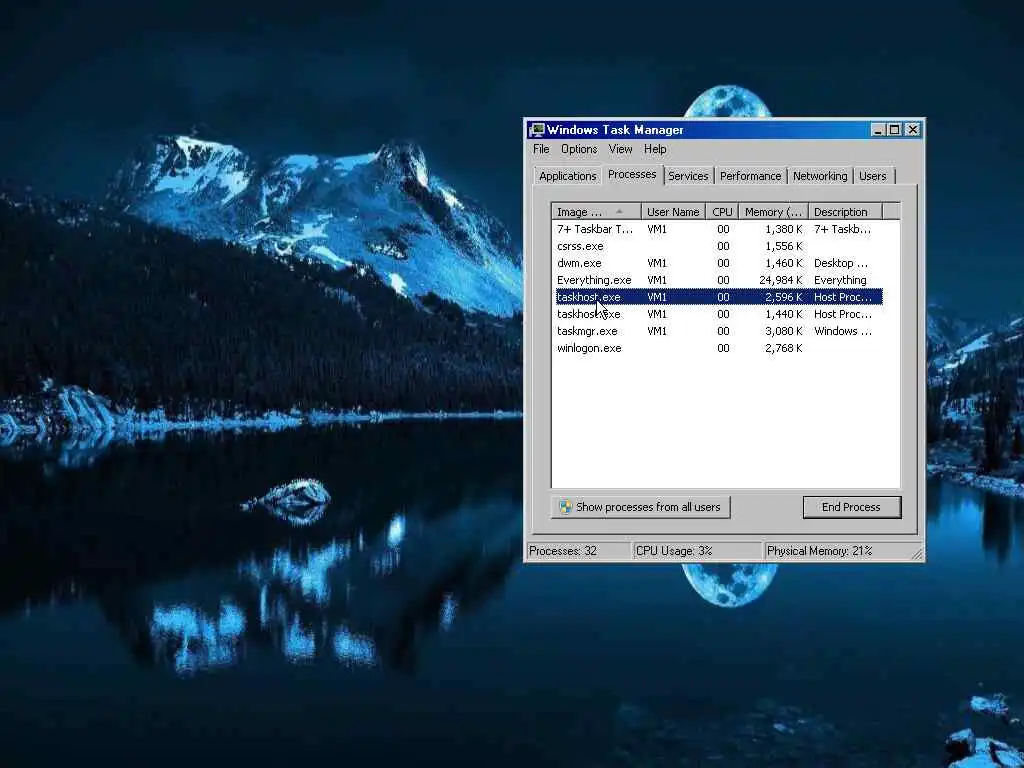The height and width of the screenshot is (768, 1024).
Task: Open the Options menu
Action: 579,149
